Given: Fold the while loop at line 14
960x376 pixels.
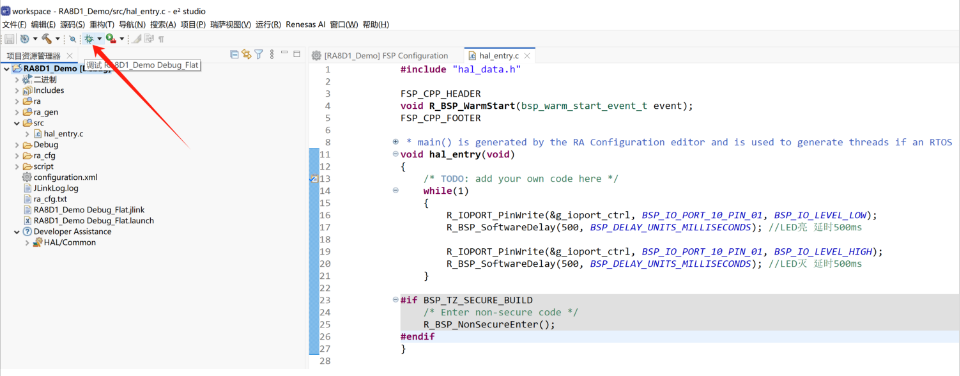Looking at the screenshot, I should (396, 190).
